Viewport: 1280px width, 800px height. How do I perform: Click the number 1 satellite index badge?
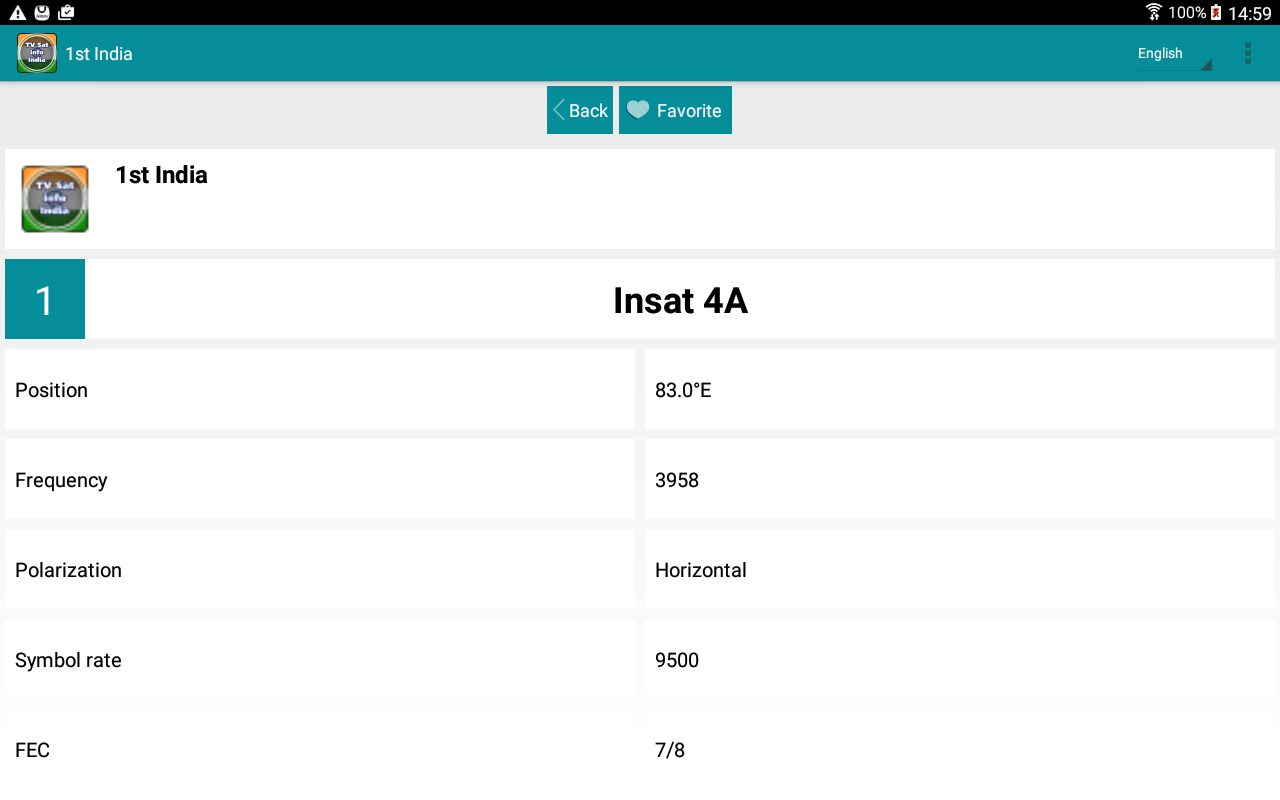tap(45, 299)
